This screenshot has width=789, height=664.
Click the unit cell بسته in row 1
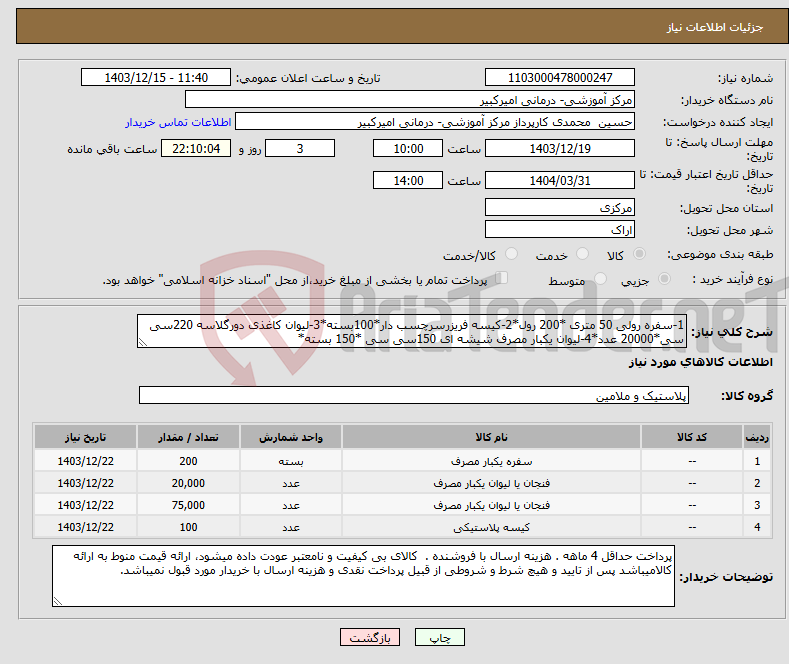[x=291, y=461]
